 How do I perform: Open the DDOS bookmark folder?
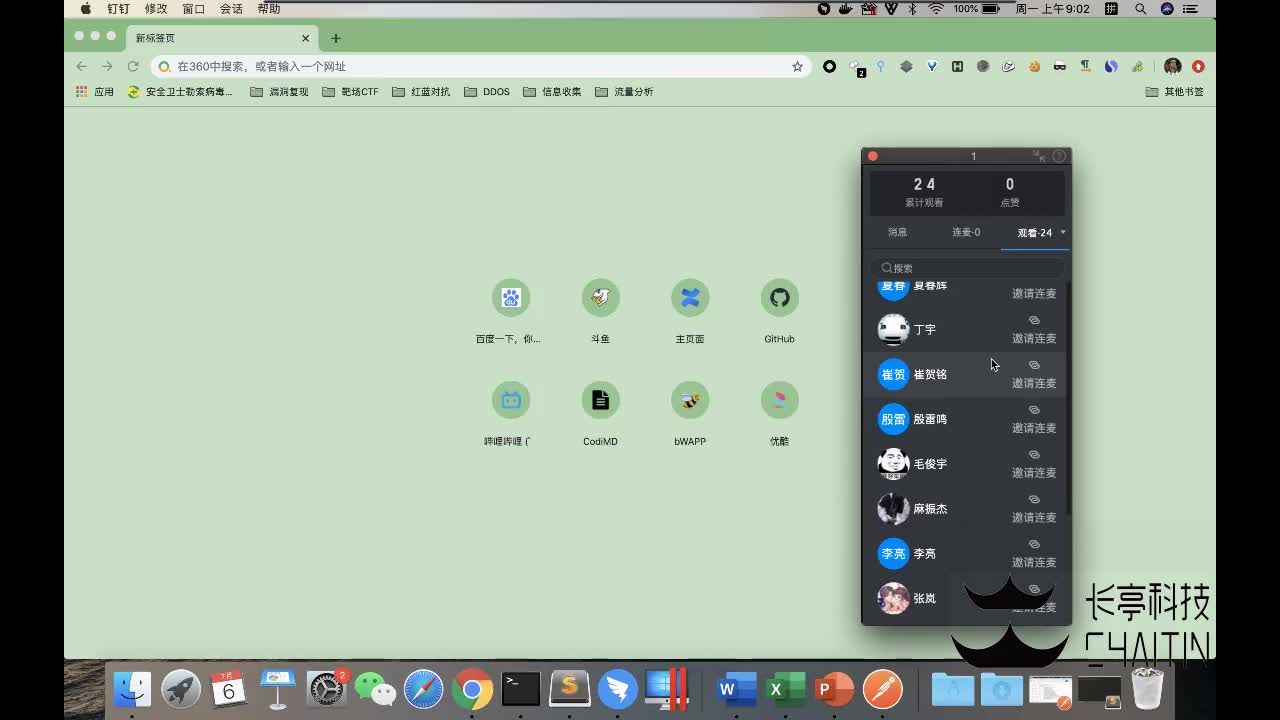coord(487,91)
